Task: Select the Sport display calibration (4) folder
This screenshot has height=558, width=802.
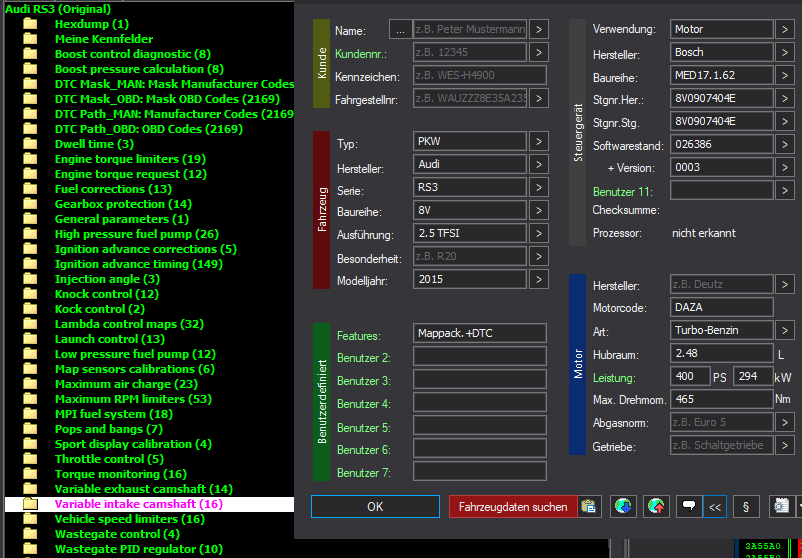Action: [133, 444]
